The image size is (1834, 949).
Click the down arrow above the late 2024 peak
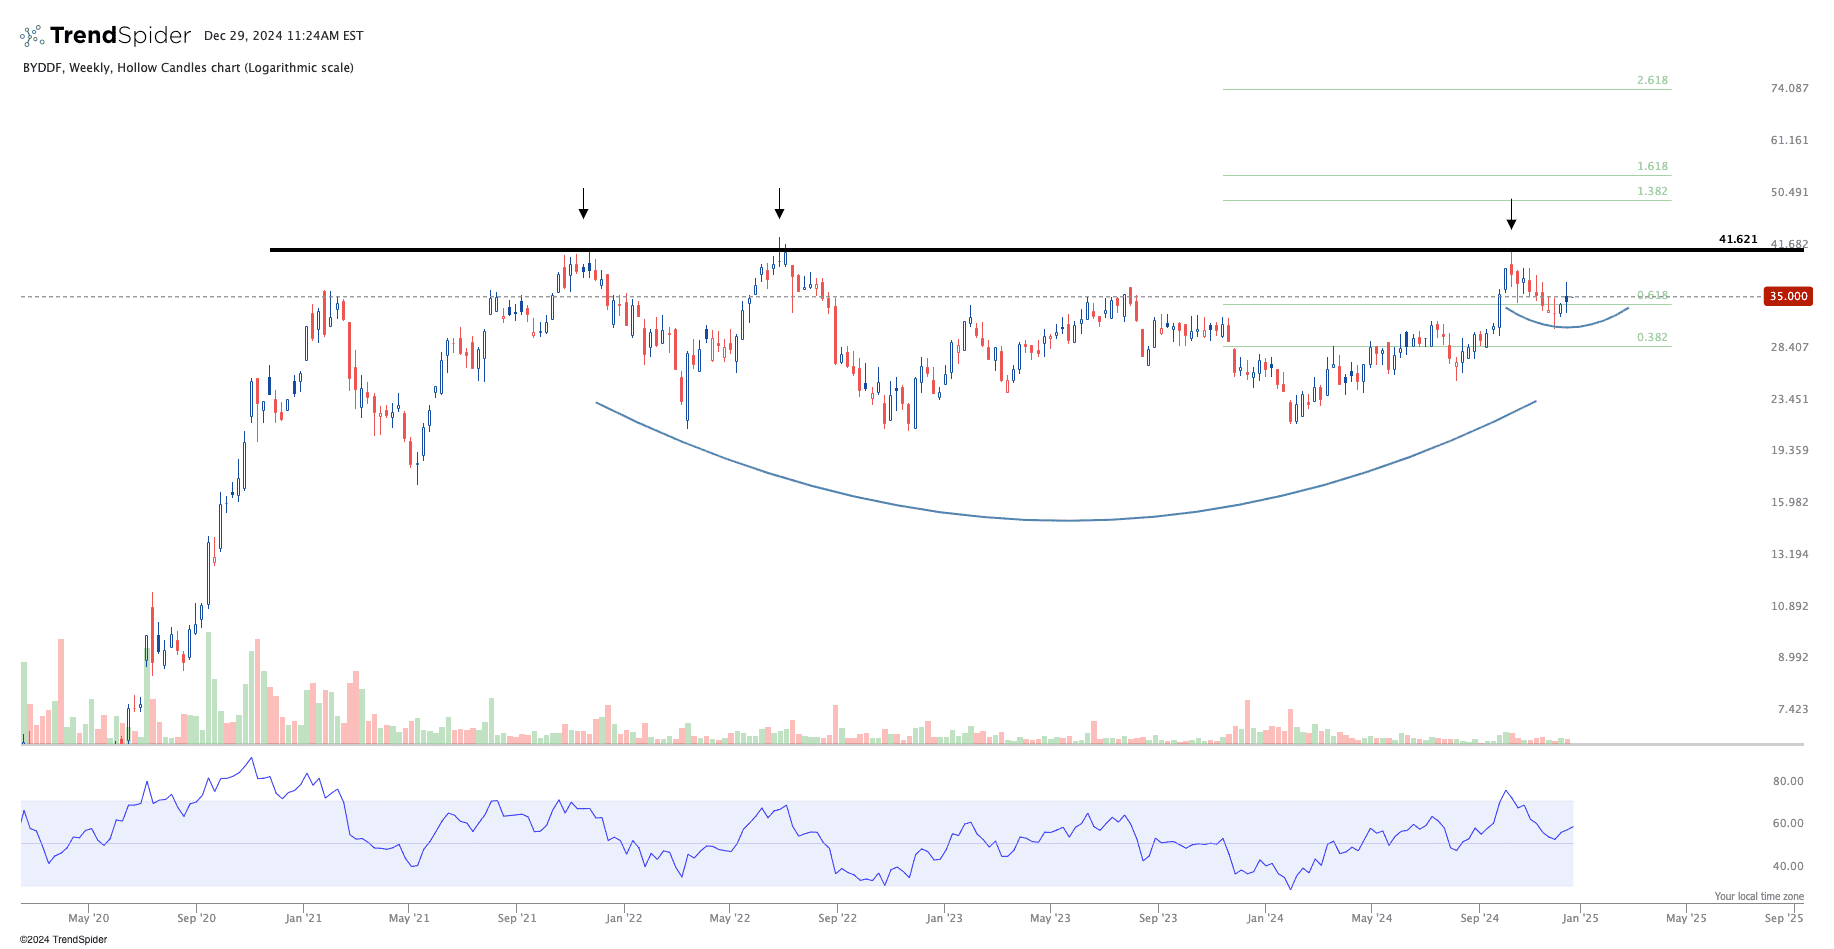click(x=1511, y=215)
